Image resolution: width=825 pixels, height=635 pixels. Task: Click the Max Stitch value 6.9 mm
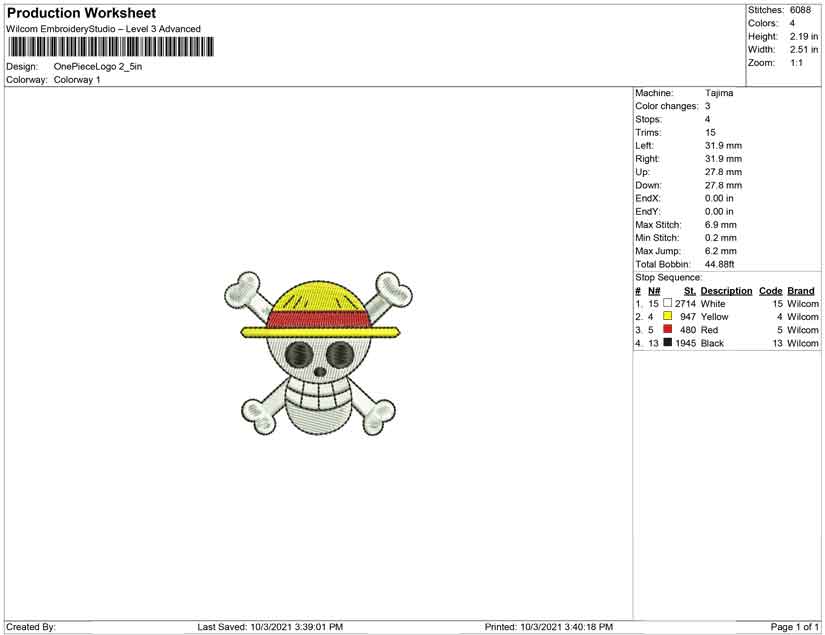(x=721, y=225)
